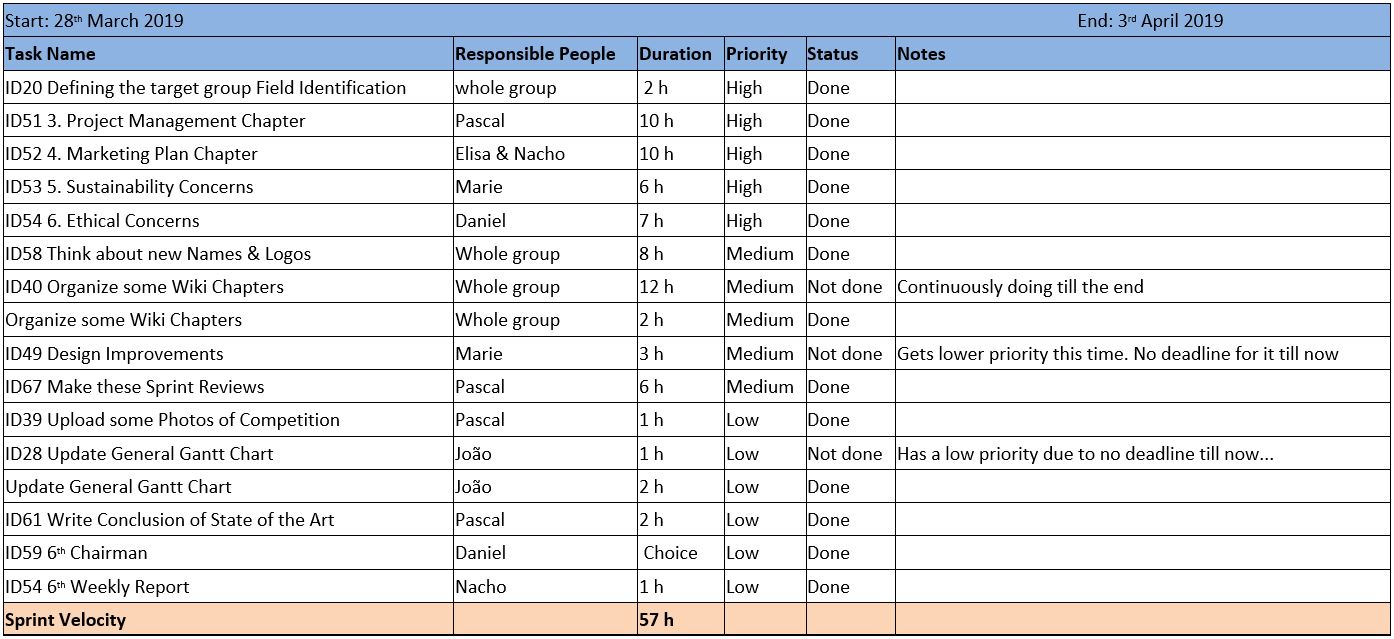Image resolution: width=1394 pixels, height=639 pixels.
Task: Click the Elisa & Nacho cell
Action: (545, 154)
